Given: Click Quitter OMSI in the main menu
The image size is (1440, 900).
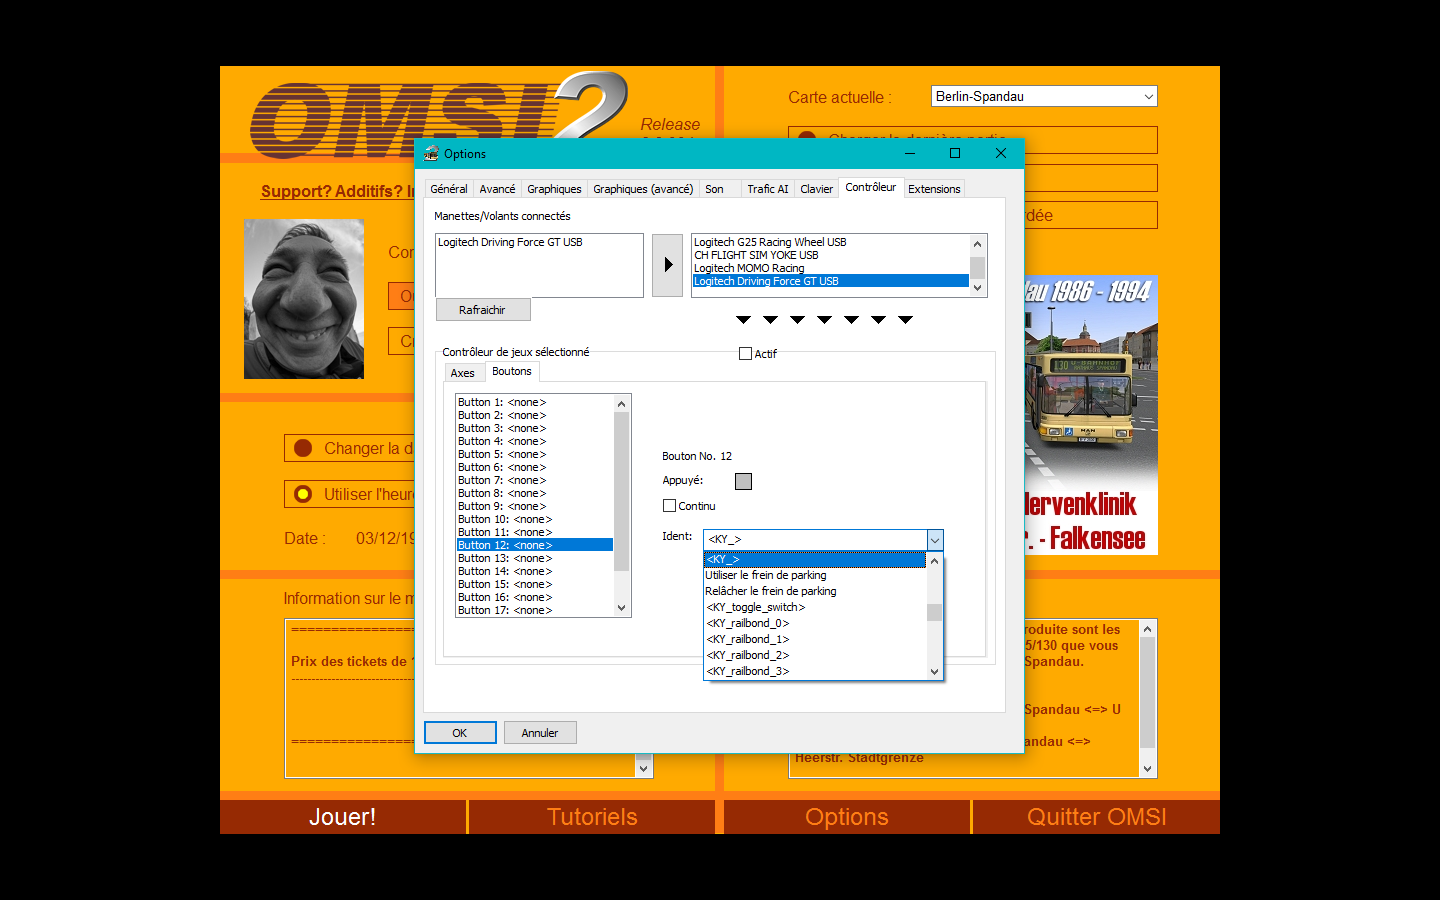Looking at the screenshot, I should point(1097,817).
